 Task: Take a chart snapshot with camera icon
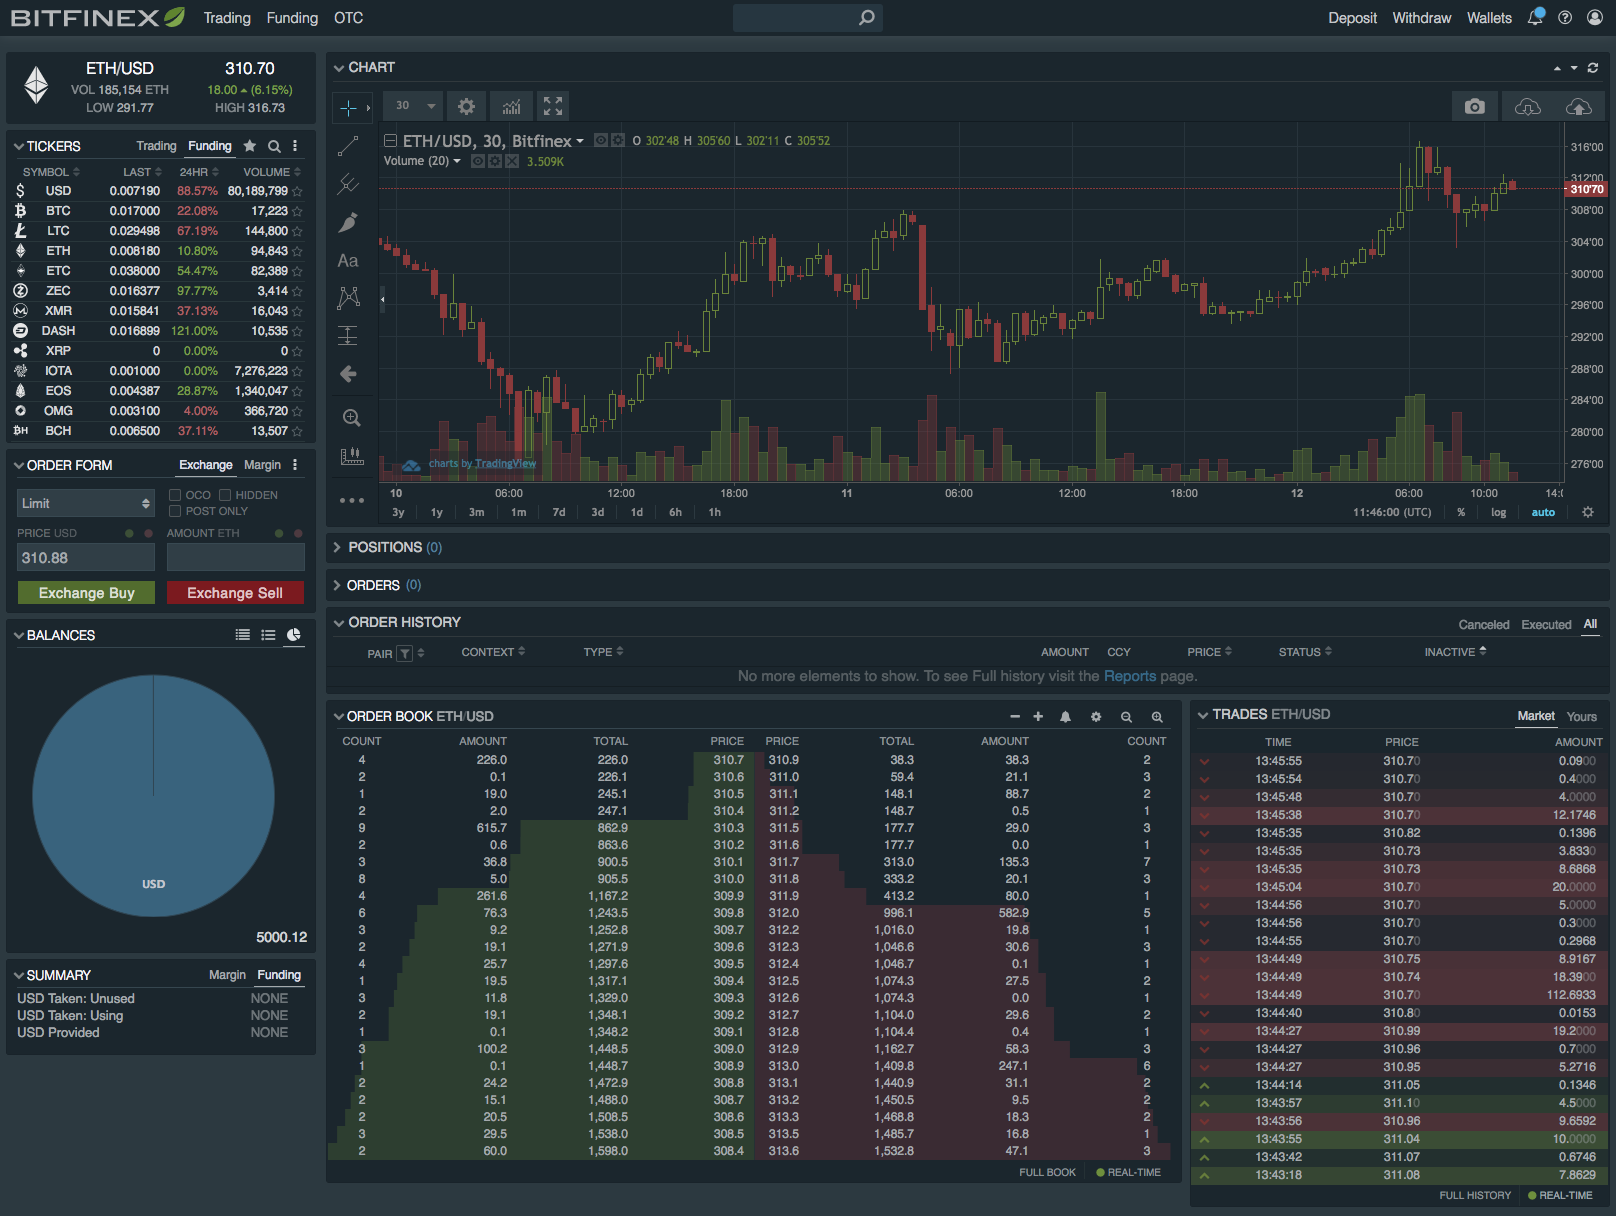(x=1475, y=106)
